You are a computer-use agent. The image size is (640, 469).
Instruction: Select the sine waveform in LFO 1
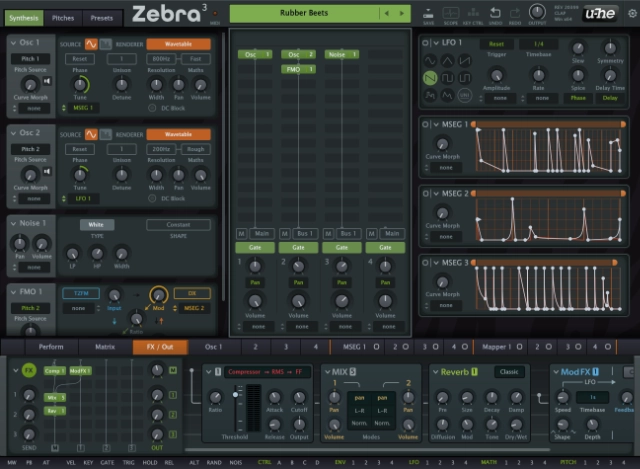coord(430,61)
